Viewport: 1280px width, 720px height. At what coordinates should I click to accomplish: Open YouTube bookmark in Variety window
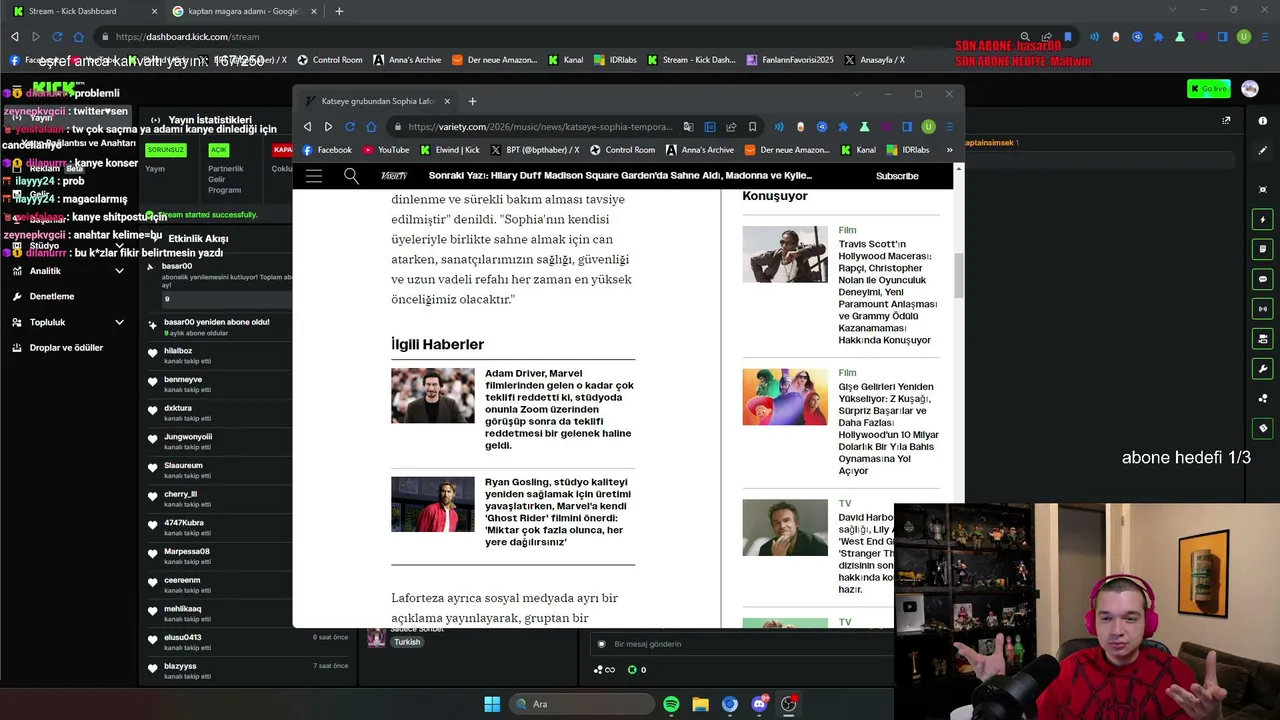tap(386, 150)
